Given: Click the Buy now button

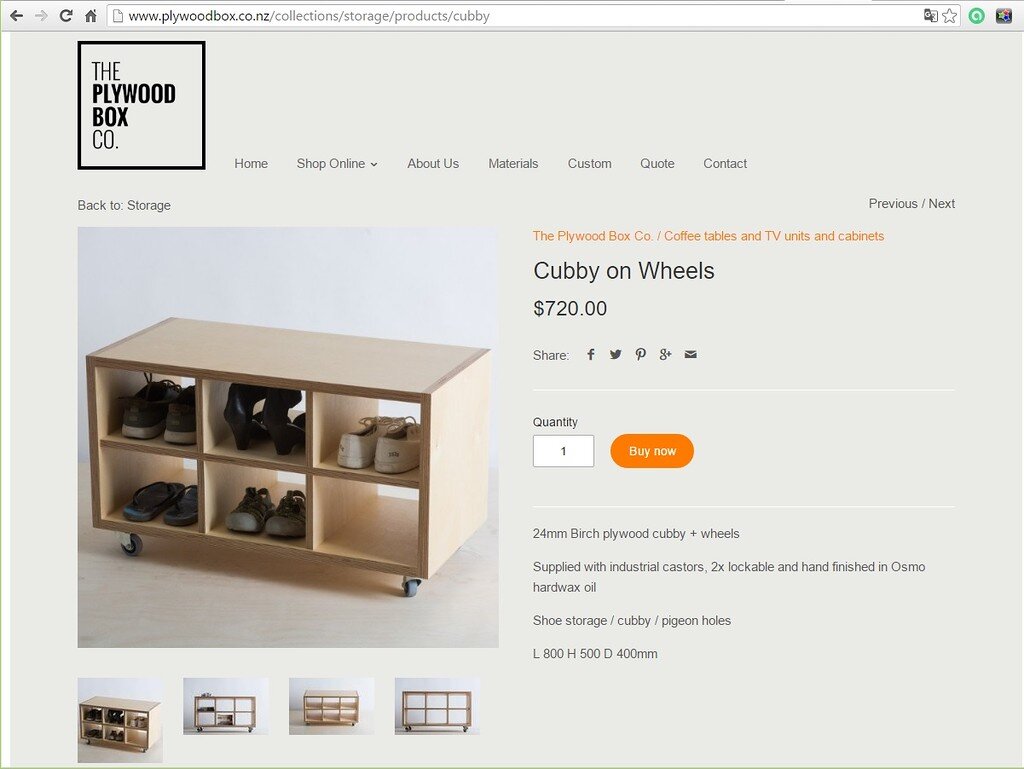Looking at the screenshot, I should pos(652,451).
